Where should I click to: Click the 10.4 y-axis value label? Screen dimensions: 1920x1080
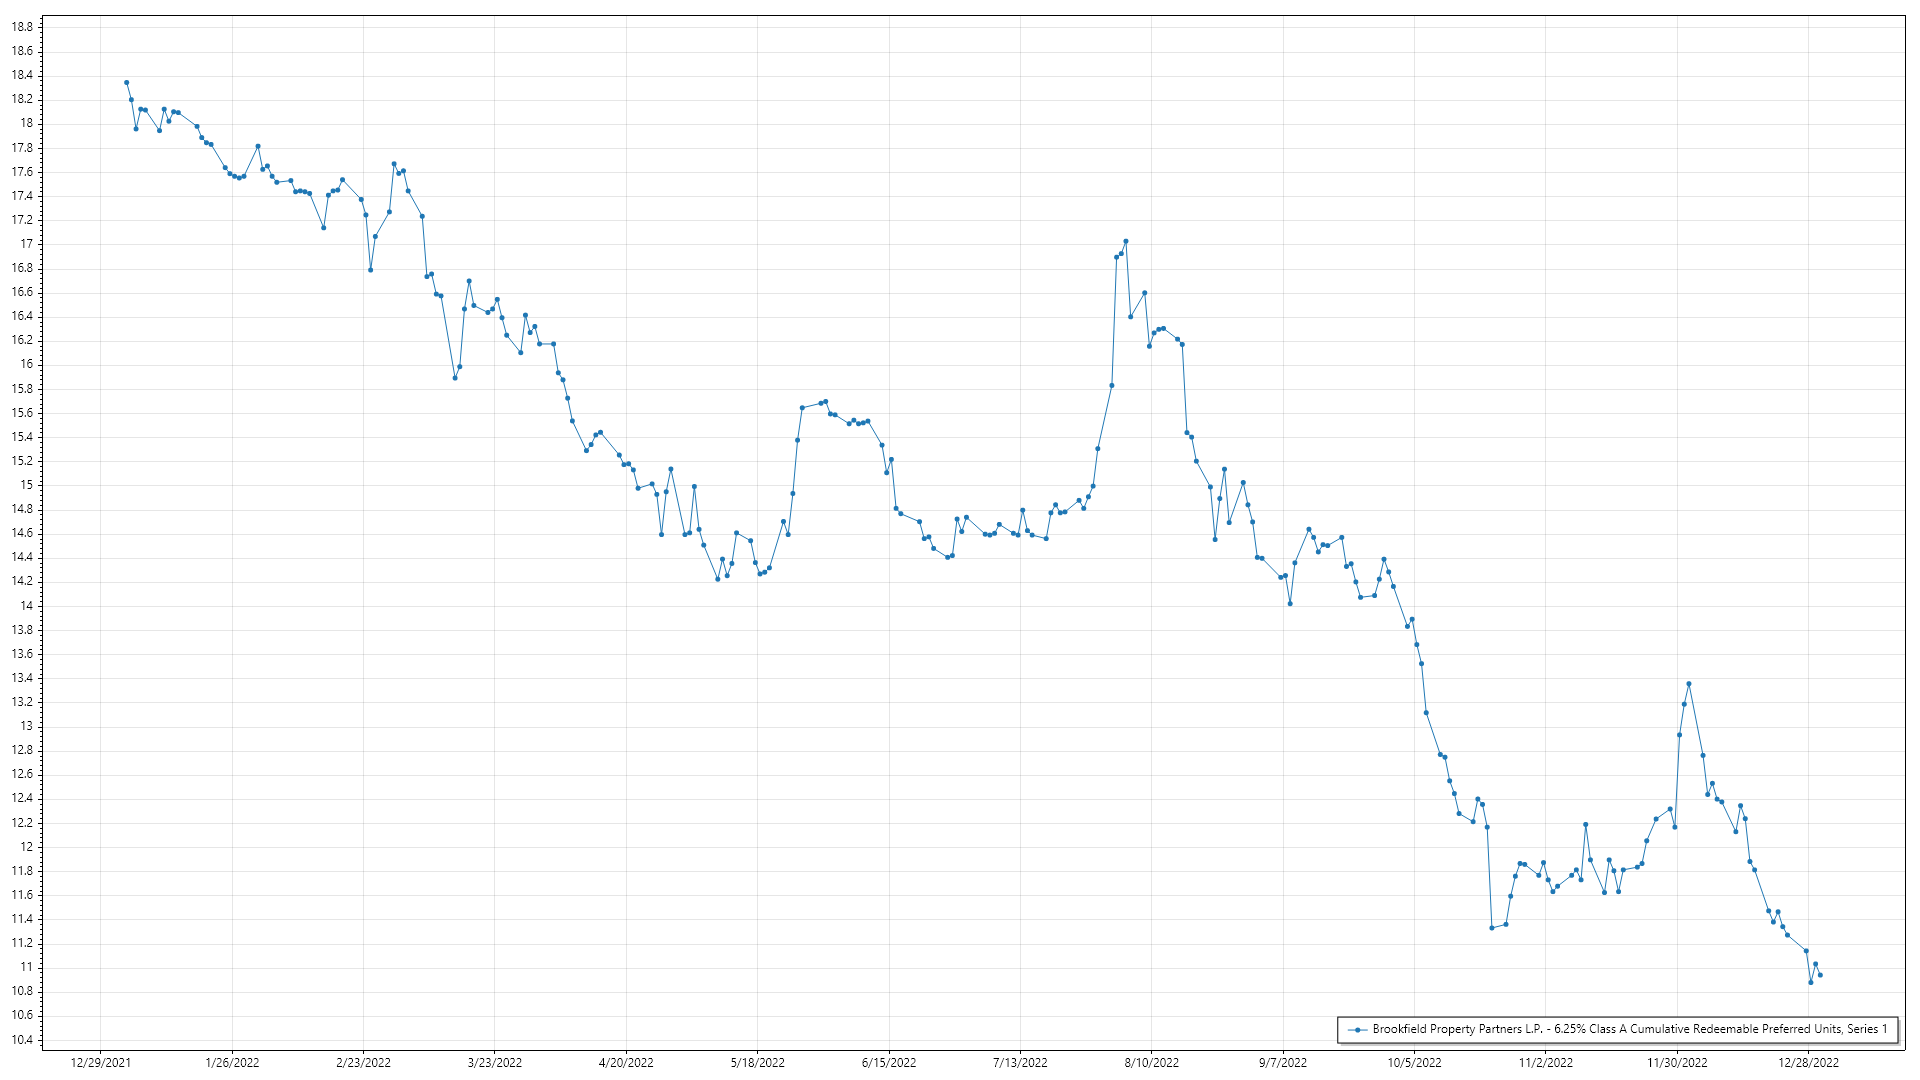[22, 1040]
